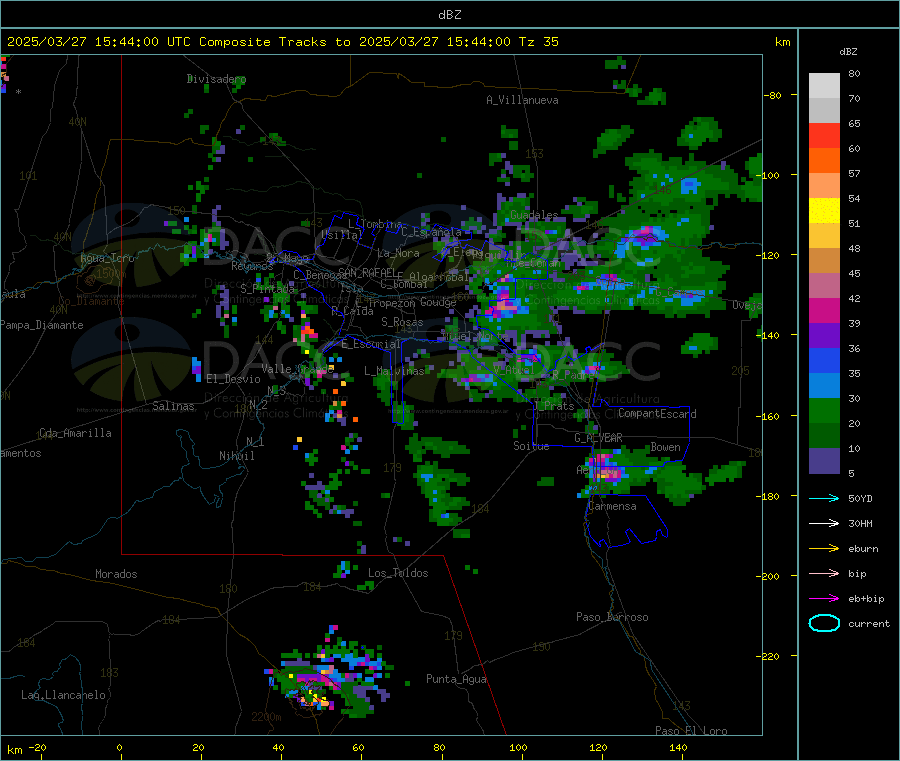Click the Paso_Barroso map label
900x761 pixels.
(612, 617)
